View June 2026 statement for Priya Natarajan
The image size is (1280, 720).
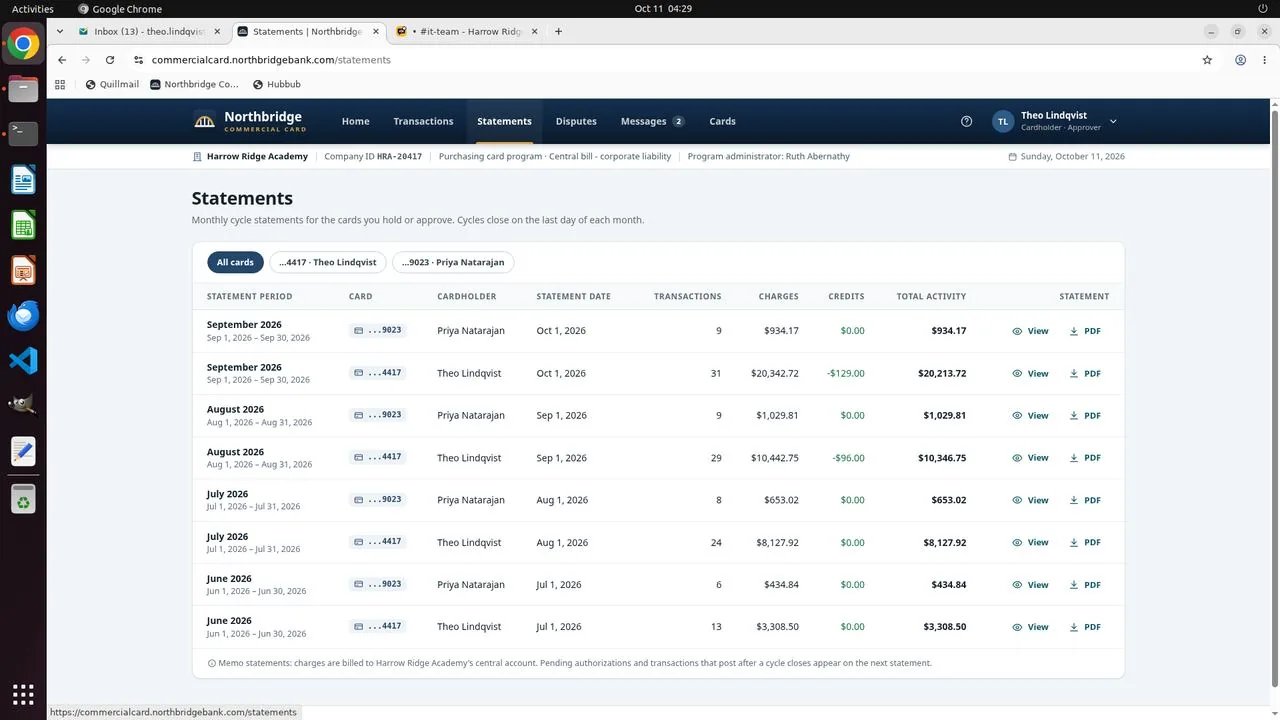pos(1030,585)
